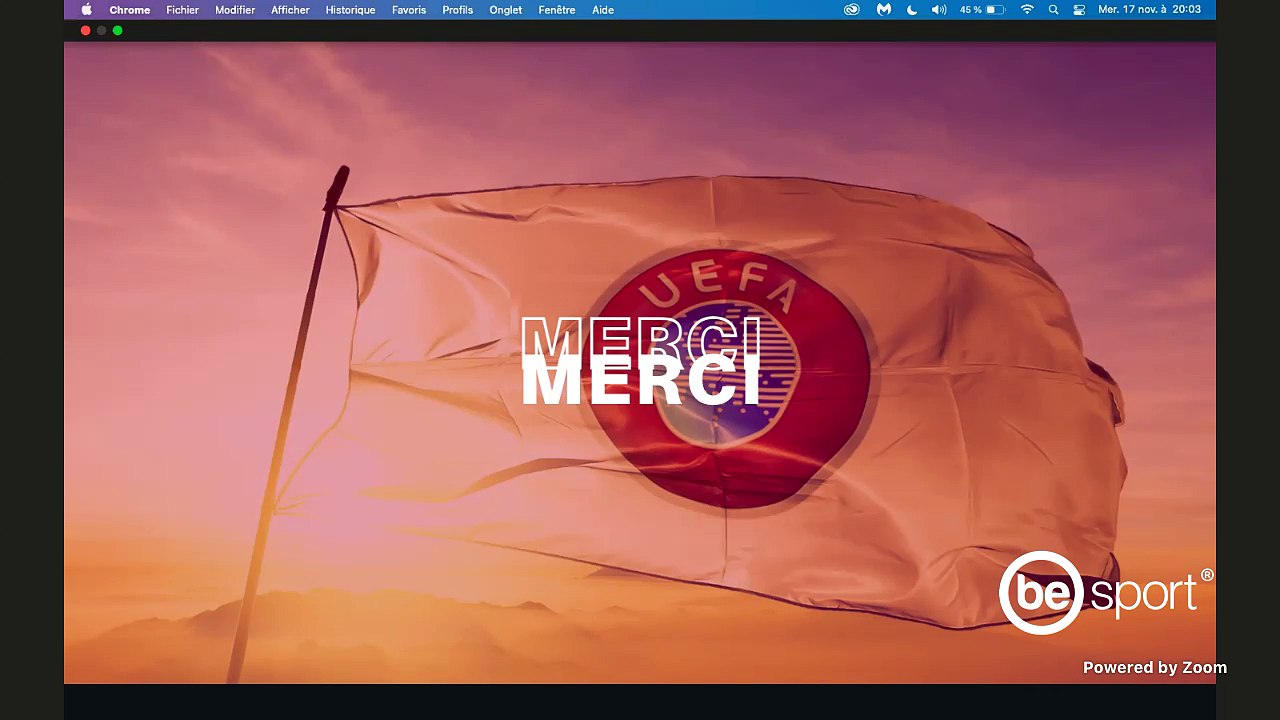This screenshot has width=1280, height=720.
Task: Click the Malwarebytes menu bar icon
Action: pos(884,10)
